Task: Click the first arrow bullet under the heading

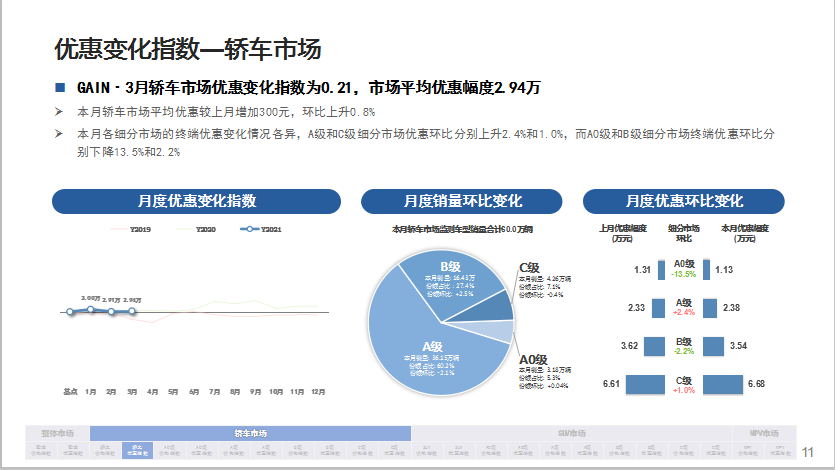Action: [59, 111]
